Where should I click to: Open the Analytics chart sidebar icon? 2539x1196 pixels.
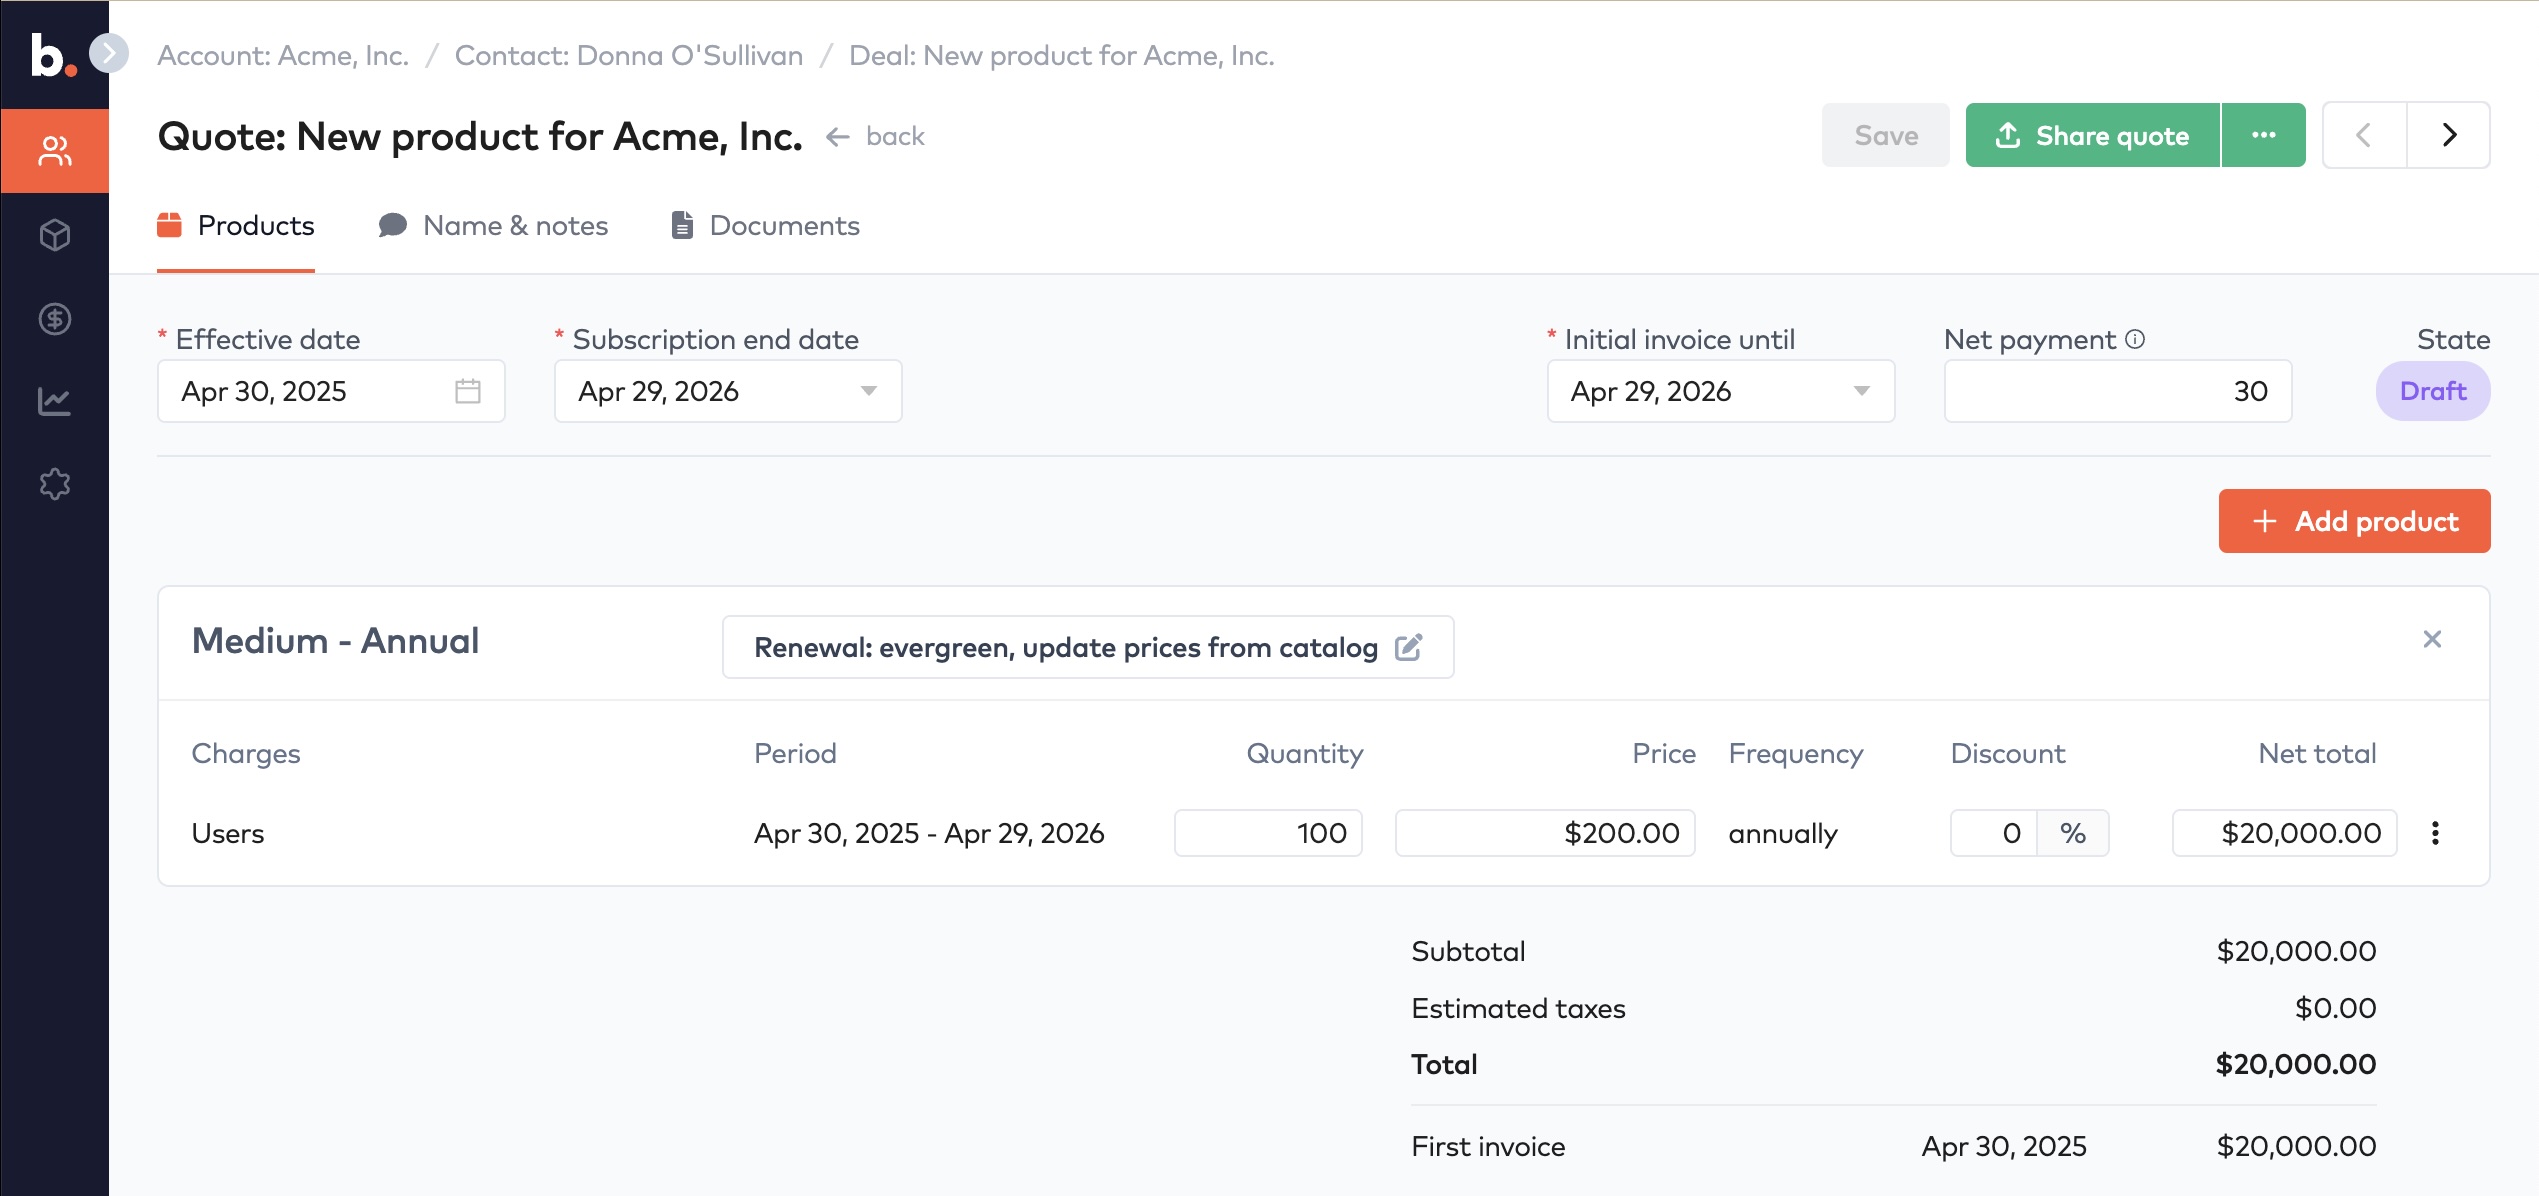click(54, 402)
